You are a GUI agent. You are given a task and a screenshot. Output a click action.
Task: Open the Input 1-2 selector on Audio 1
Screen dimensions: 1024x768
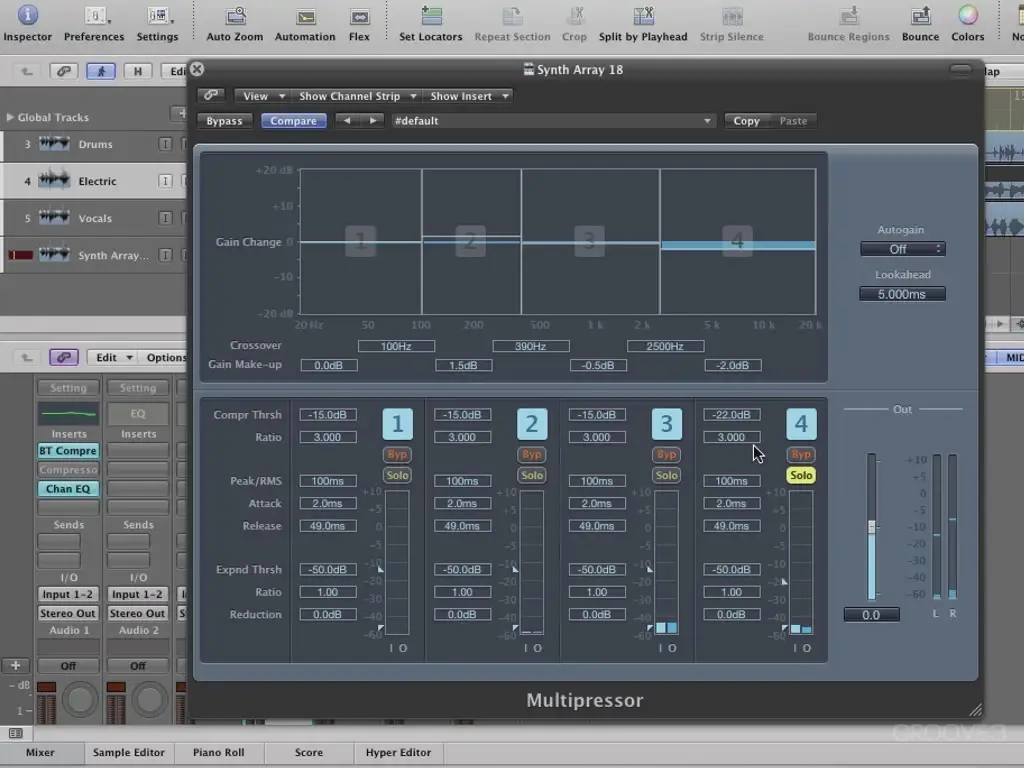(x=68, y=594)
